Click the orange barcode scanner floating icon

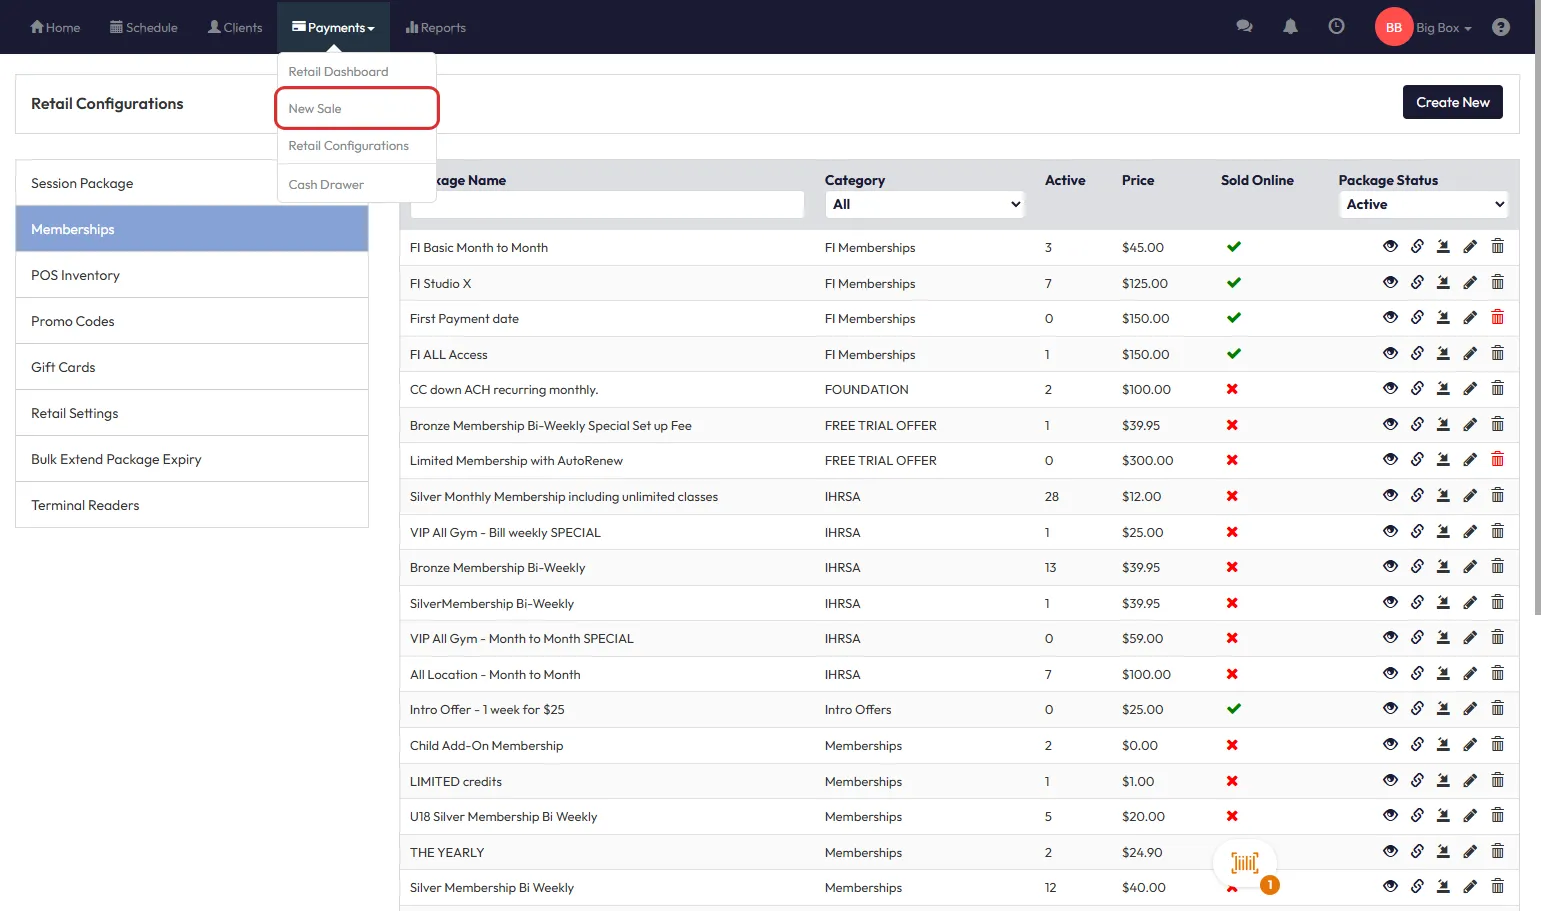tap(1245, 864)
